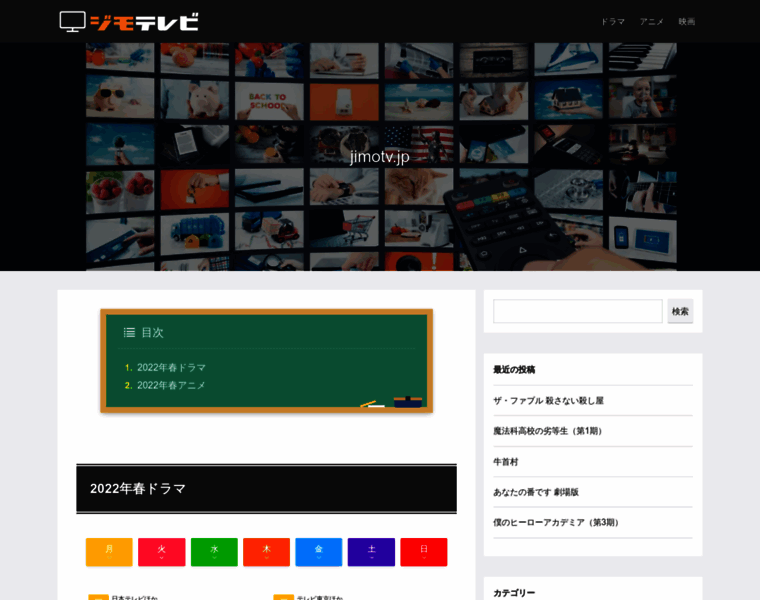
Task: Open post ザ・ファブル 殺さない殺し屋
Action: pos(548,401)
